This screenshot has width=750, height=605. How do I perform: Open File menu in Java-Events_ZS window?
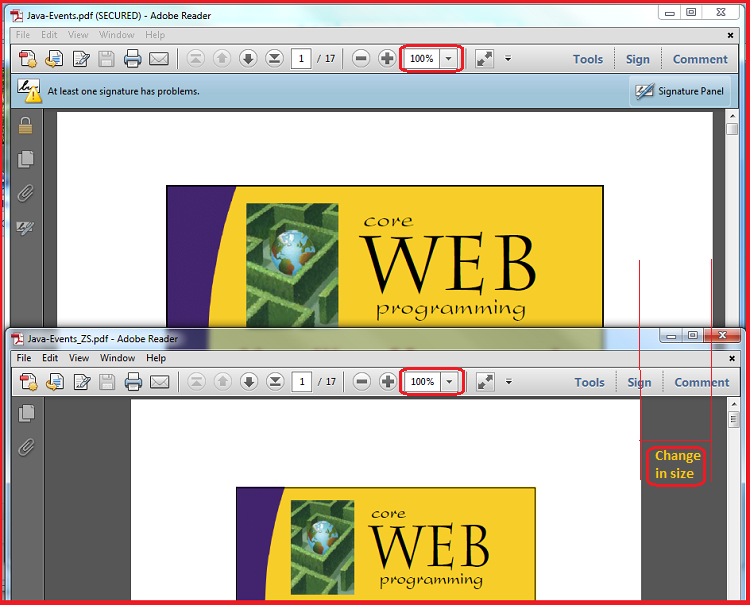24,358
